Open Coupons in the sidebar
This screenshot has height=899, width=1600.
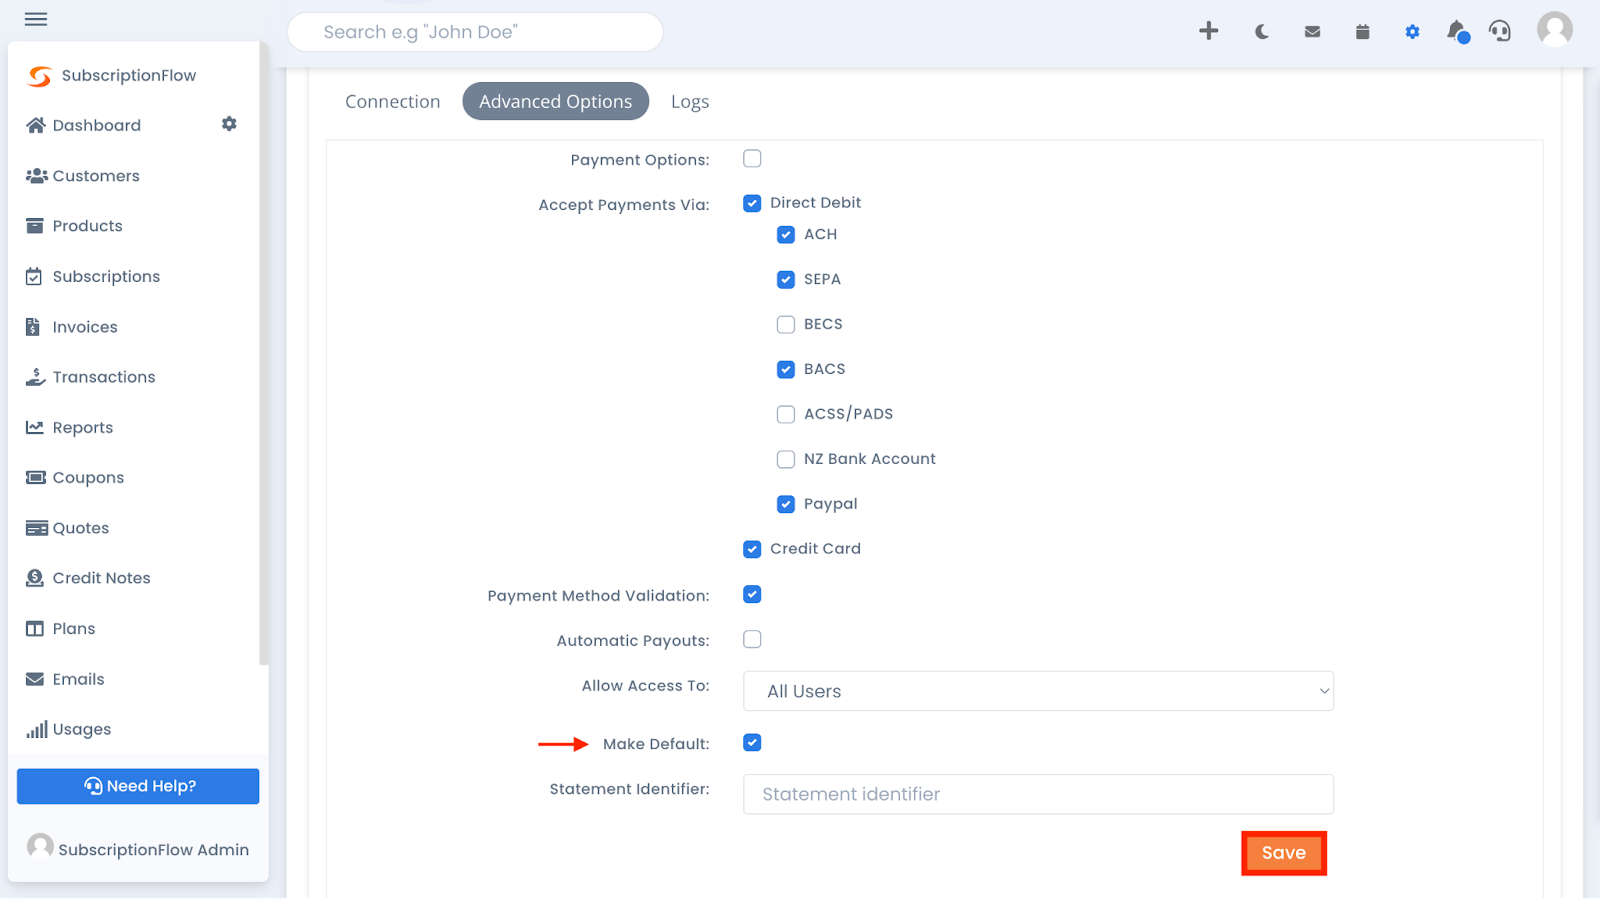pyautogui.click(x=88, y=478)
